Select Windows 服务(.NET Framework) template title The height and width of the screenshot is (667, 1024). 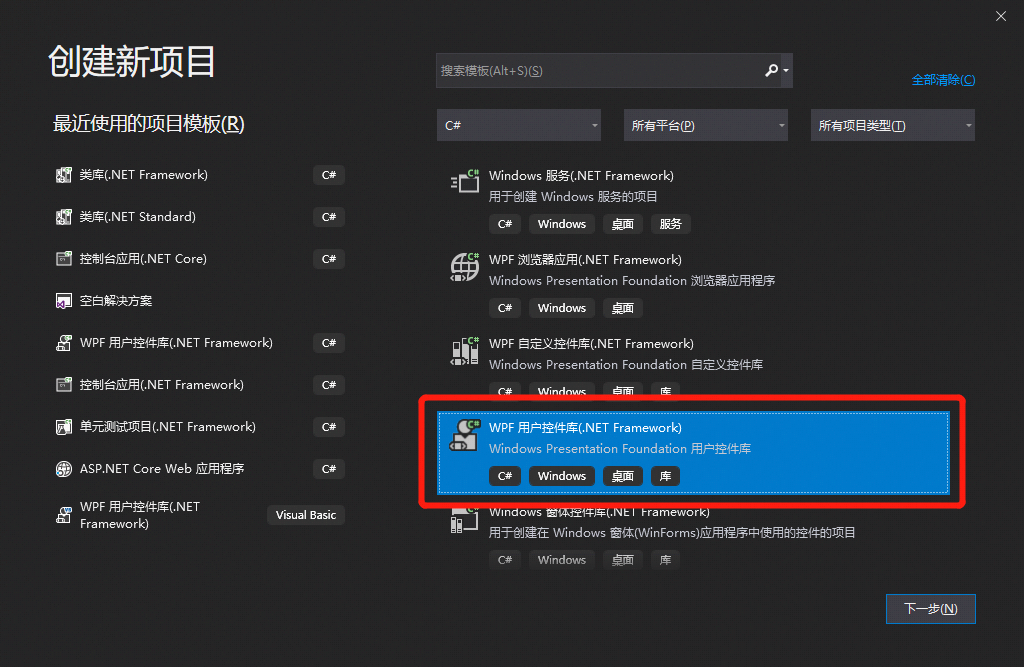click(x=581, y=176)
